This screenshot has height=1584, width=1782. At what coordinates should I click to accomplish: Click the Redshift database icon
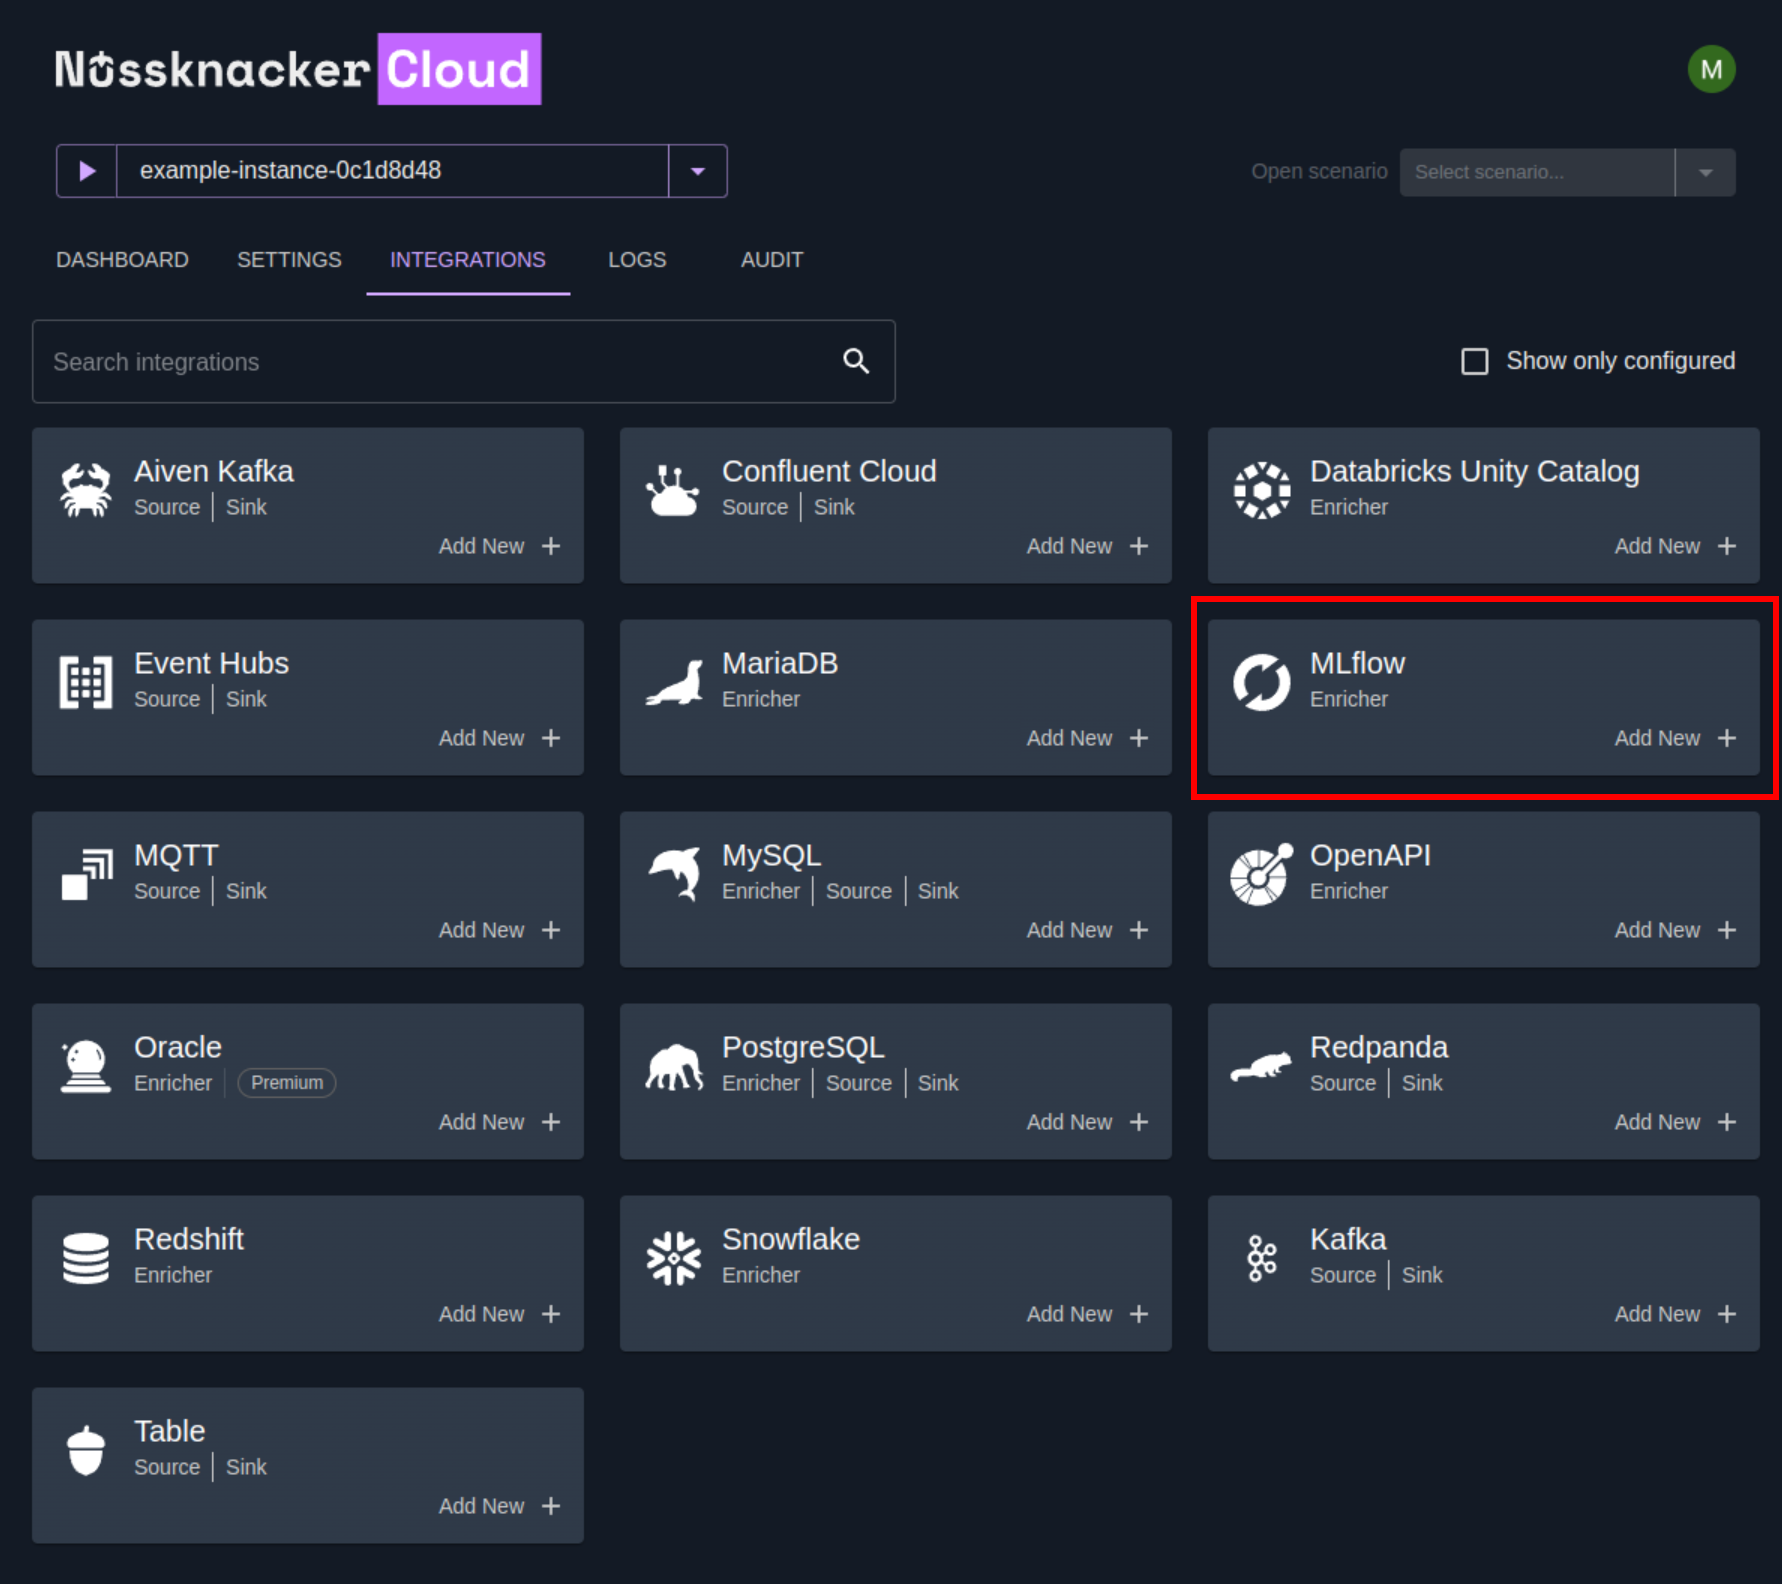(x=86, y=1258)
